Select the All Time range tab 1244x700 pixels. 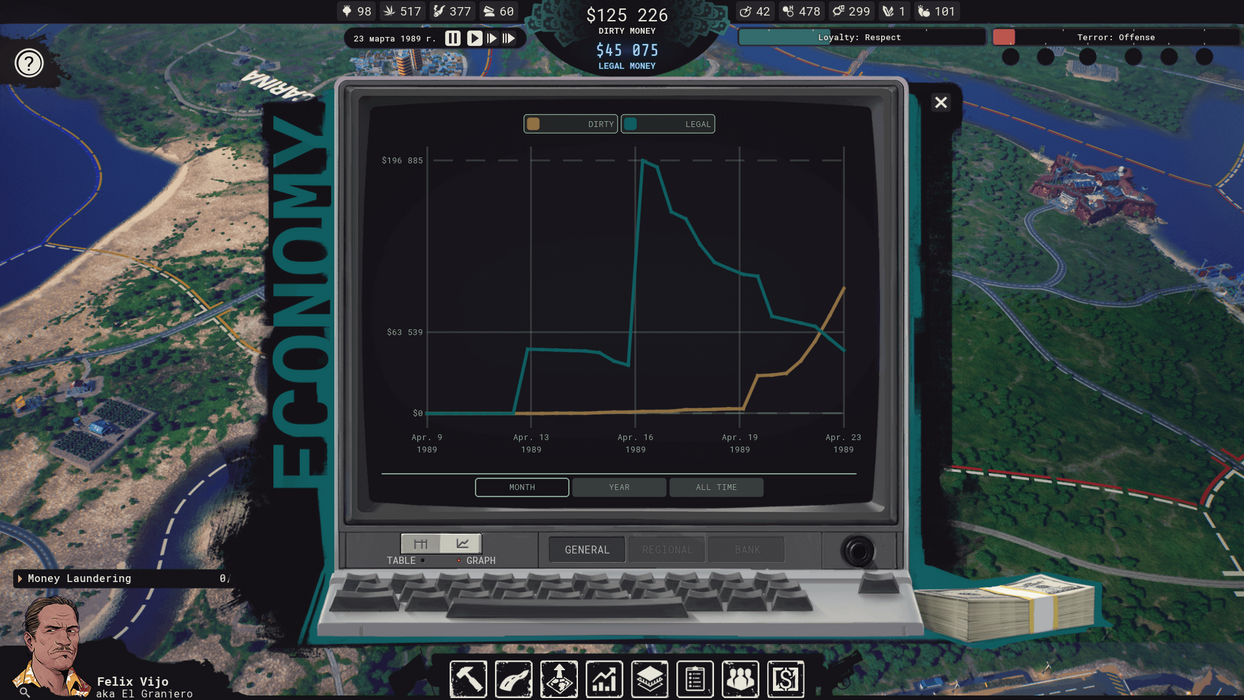coord(716,487)
